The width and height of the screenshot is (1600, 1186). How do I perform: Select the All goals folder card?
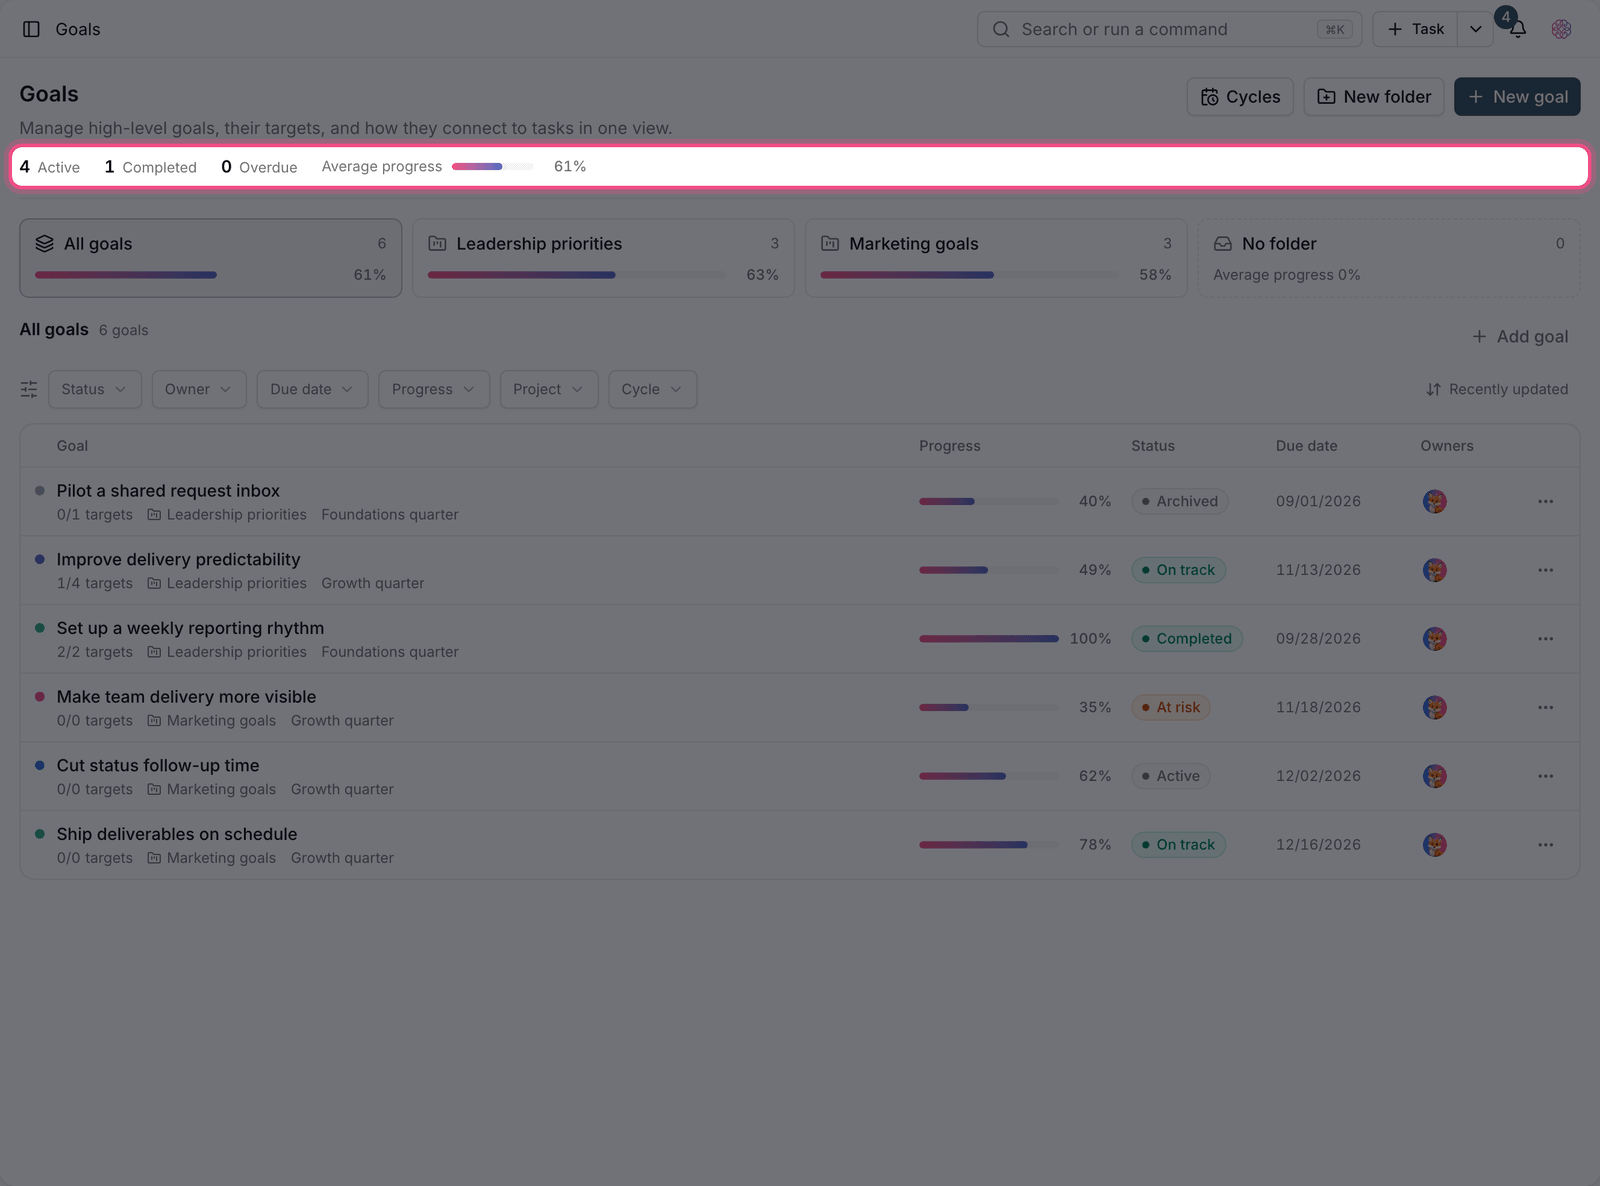tap(211, 258)
